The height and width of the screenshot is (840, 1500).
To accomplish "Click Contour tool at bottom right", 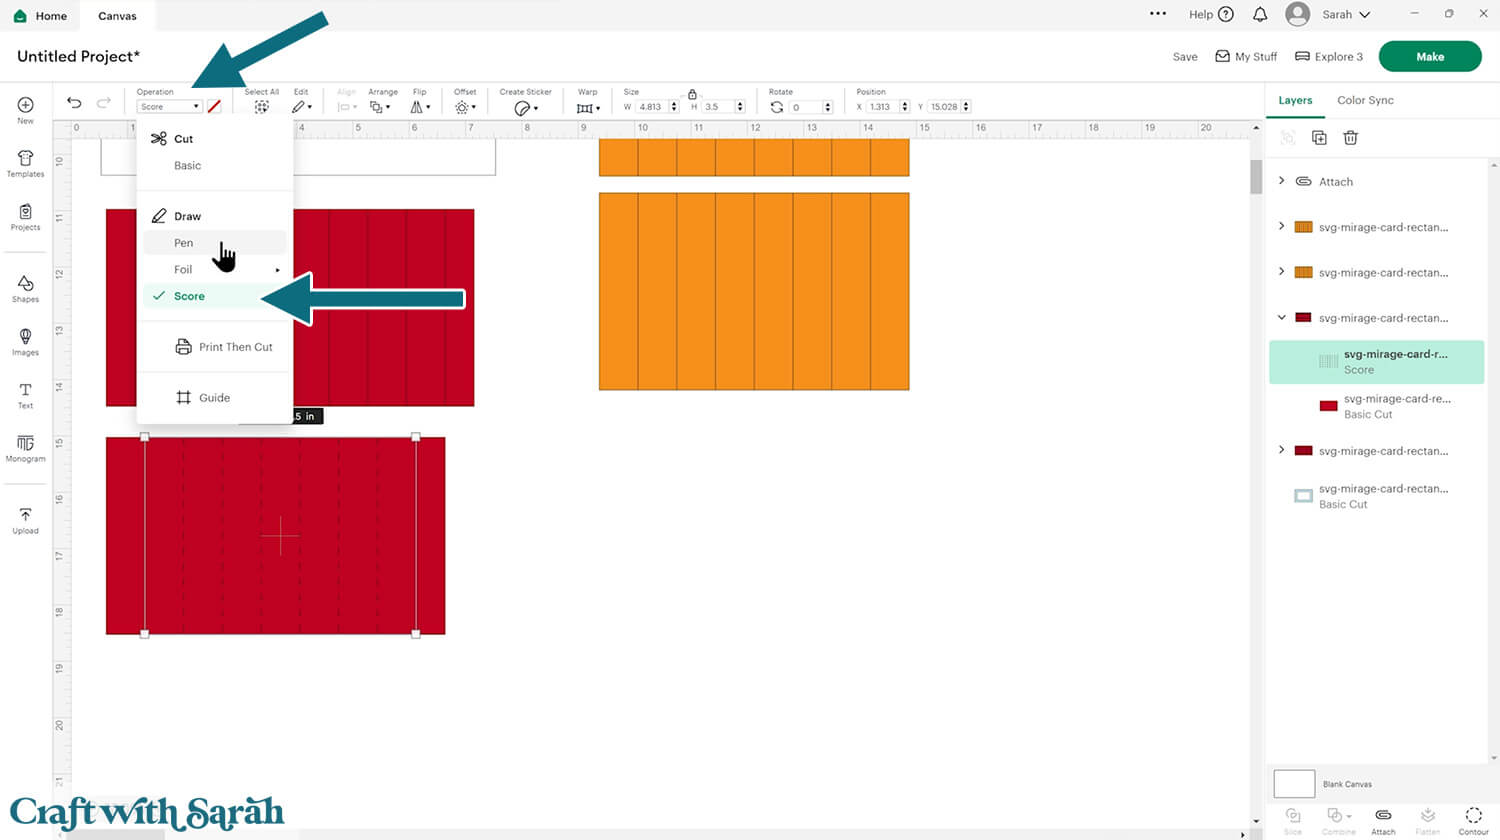I will (x=1473, y=819).
